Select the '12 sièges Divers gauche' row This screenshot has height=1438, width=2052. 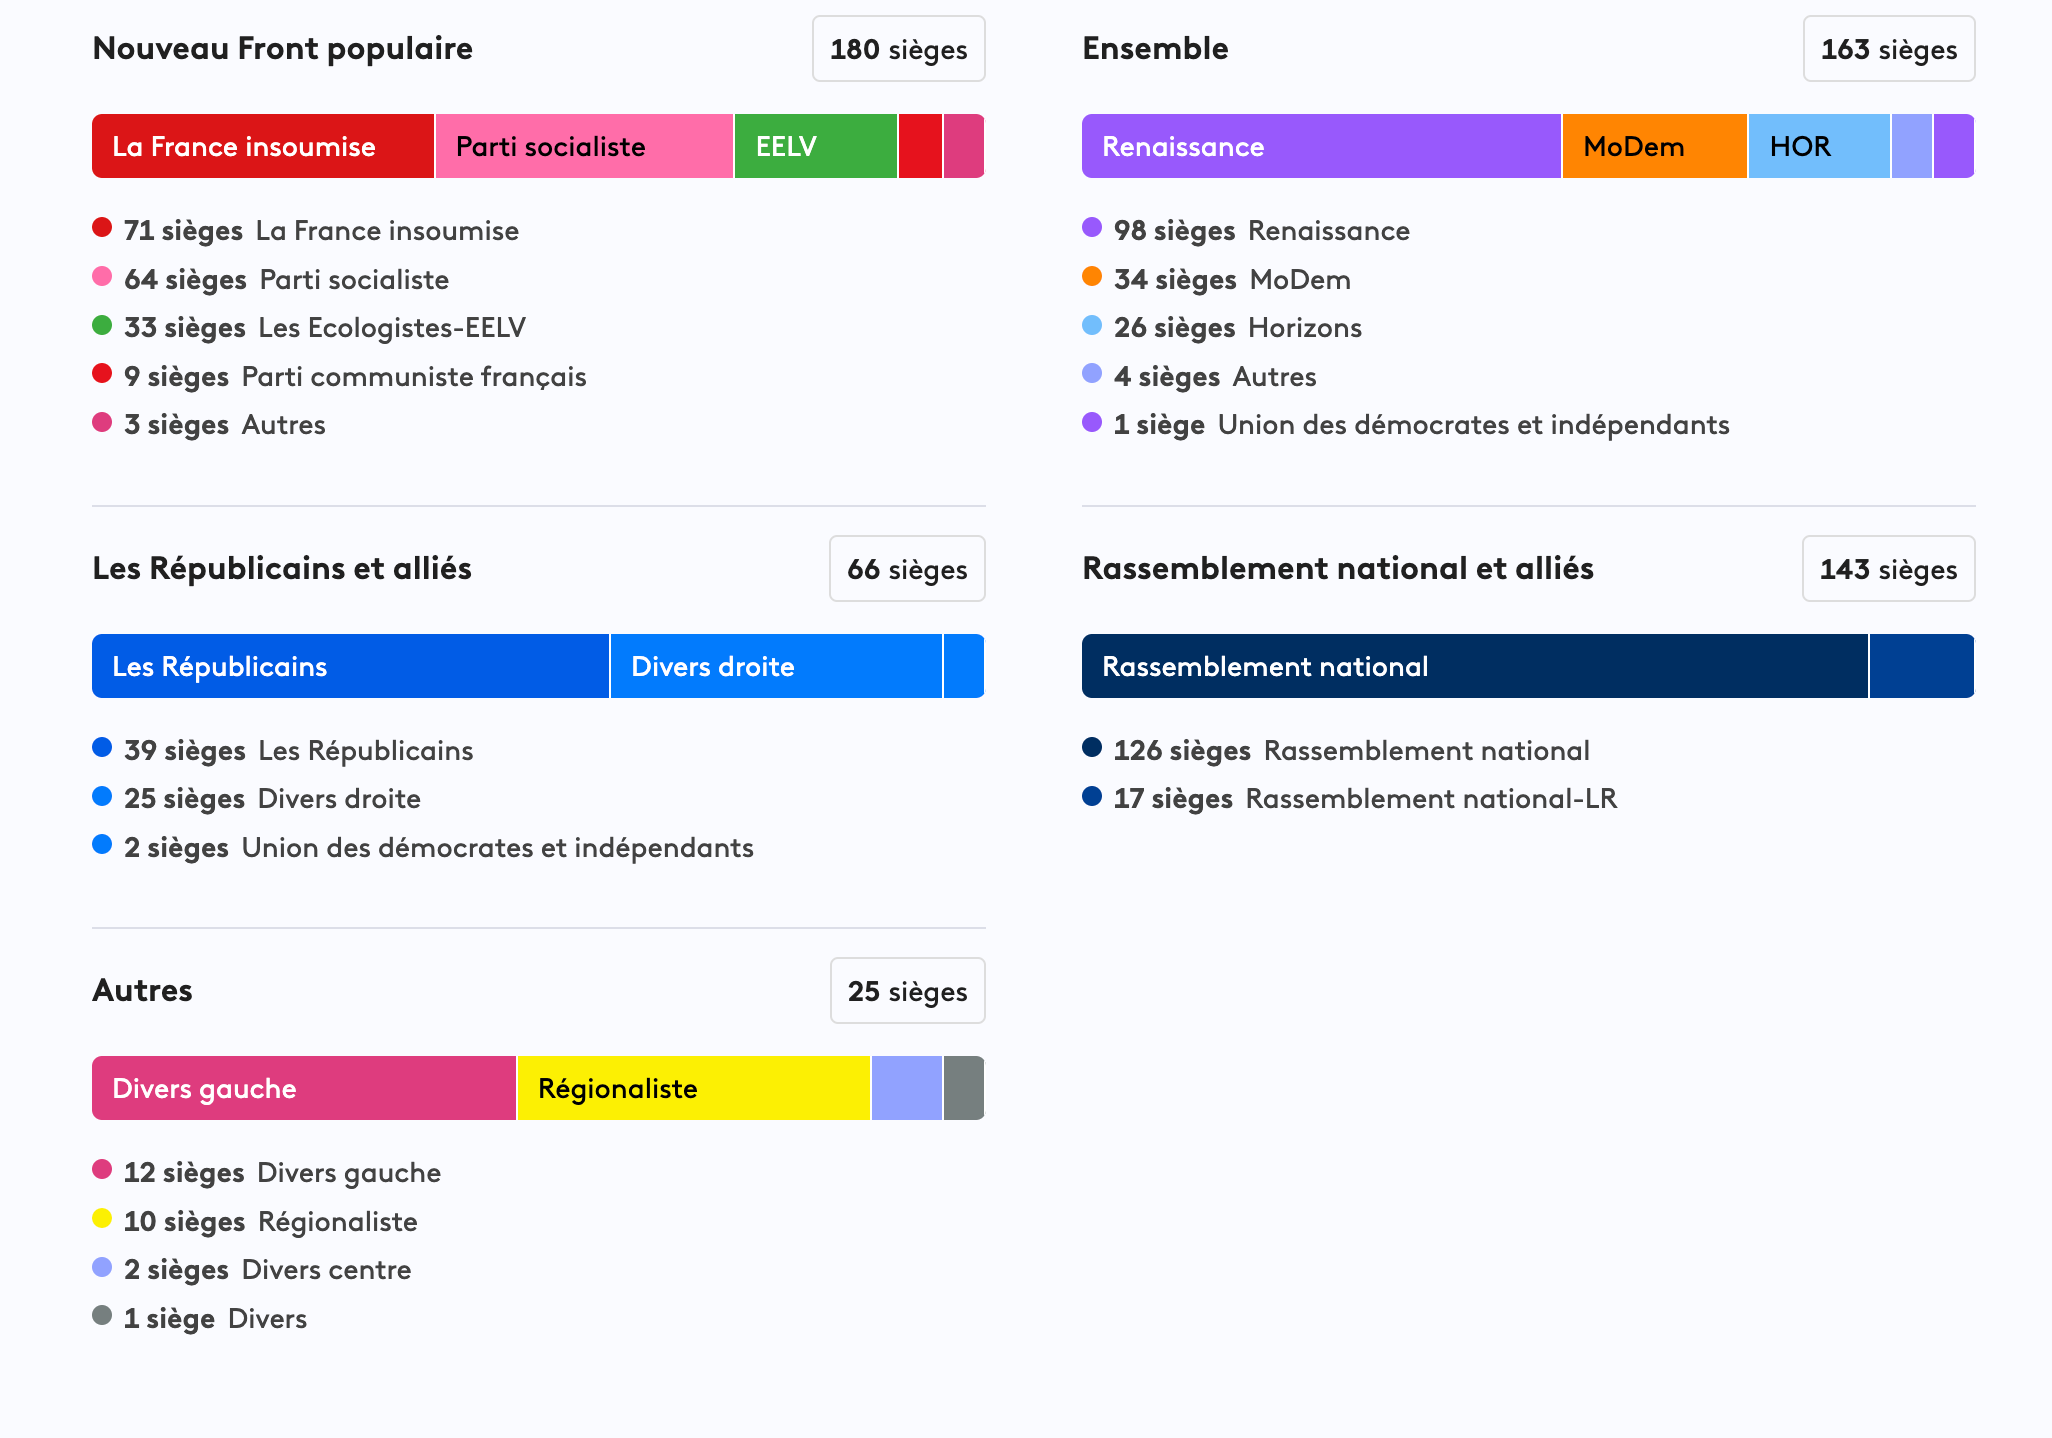pos(267,1172)
